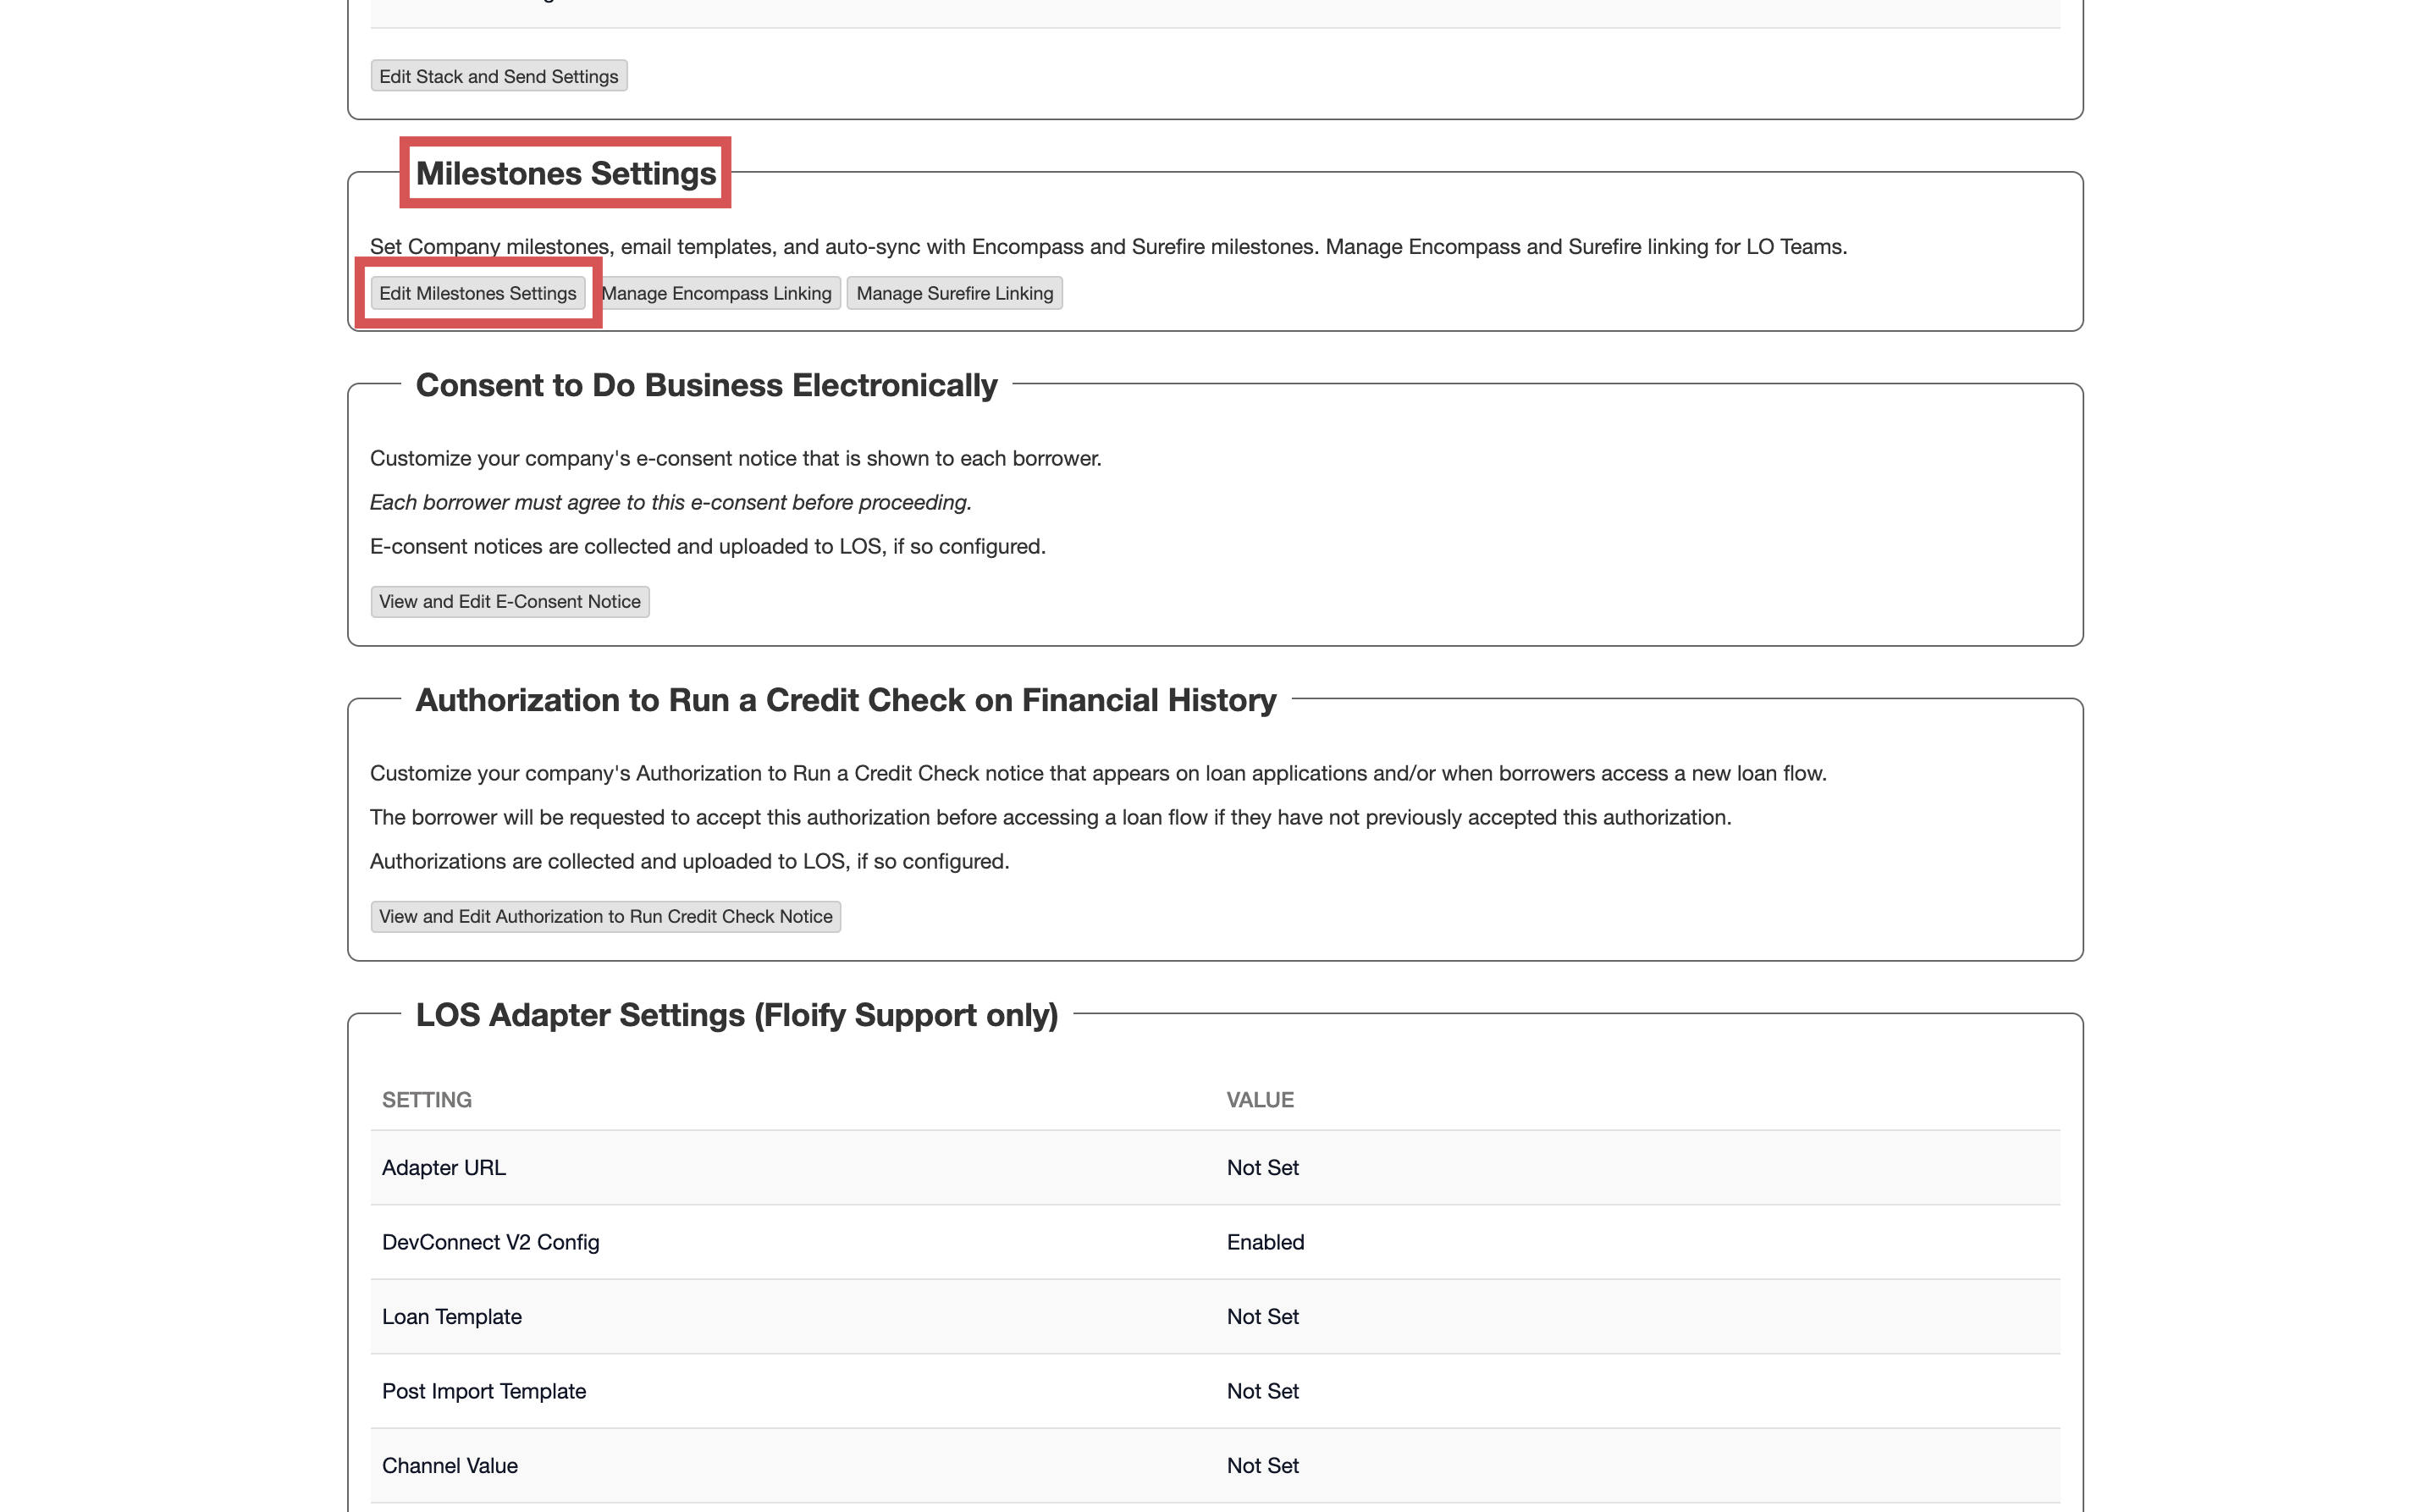Open Authorization to Run Credit Check Notice editor

pyautogui.click(x=605, y=916)
